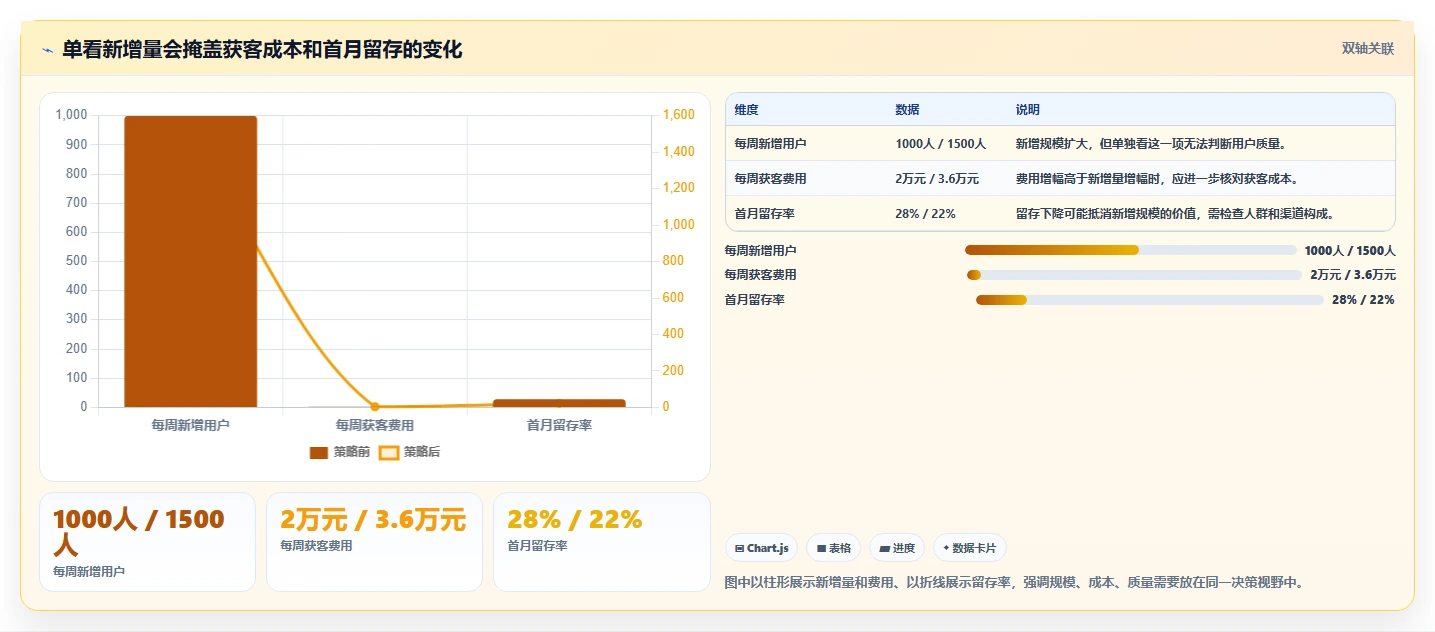Click the tall 每周新增用户 chart bar
1435x632 pixels.
(190, 262)
